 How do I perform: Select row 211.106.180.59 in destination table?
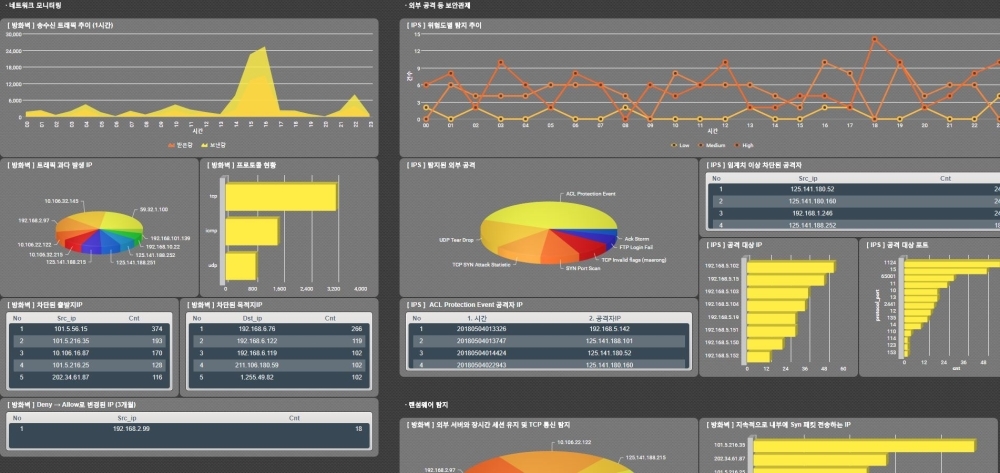point(279,365)
